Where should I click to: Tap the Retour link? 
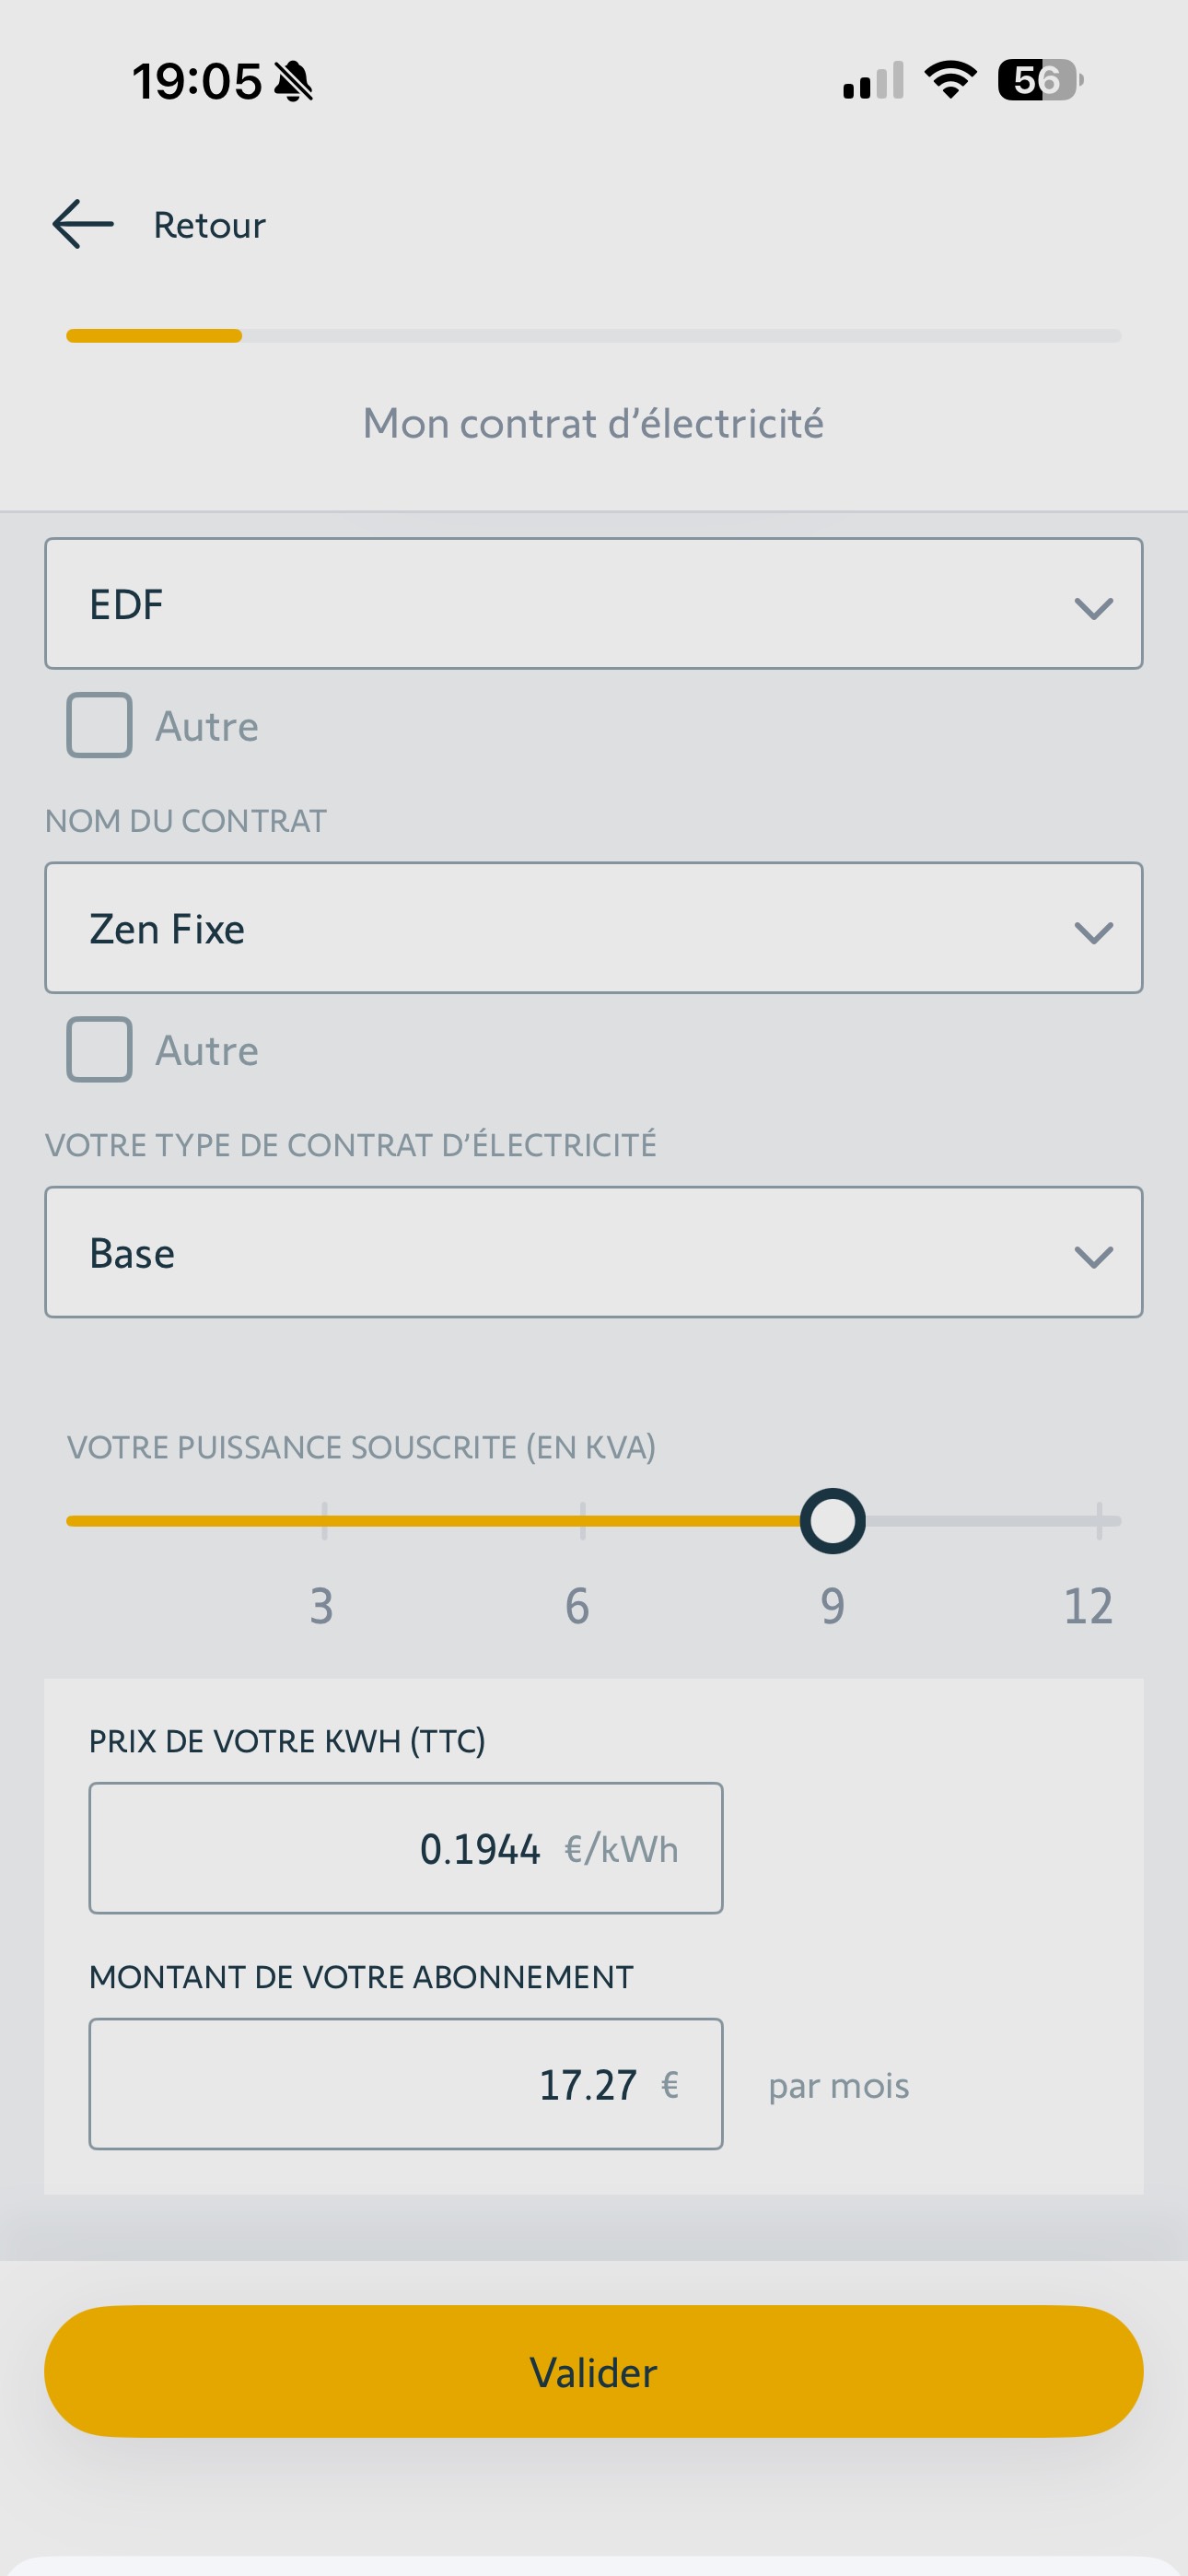click(x=209, y=225)
